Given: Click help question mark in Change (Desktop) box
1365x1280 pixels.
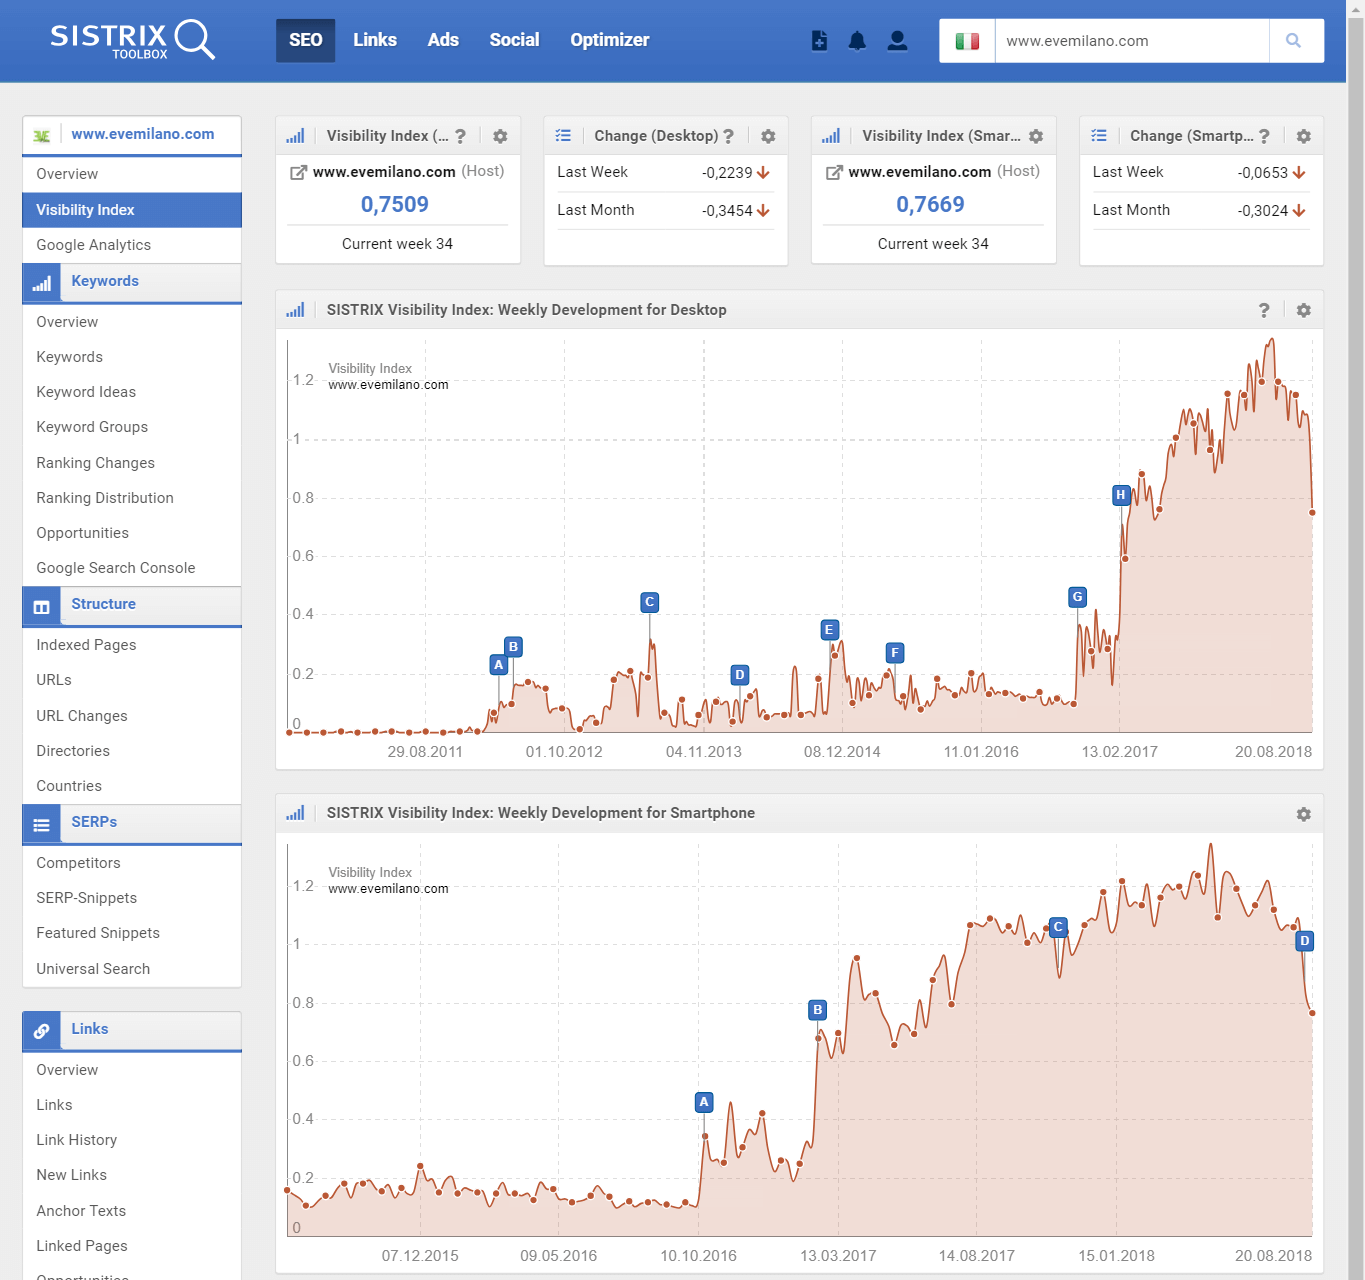Looking at the screenshot, I should pos(728,136).
